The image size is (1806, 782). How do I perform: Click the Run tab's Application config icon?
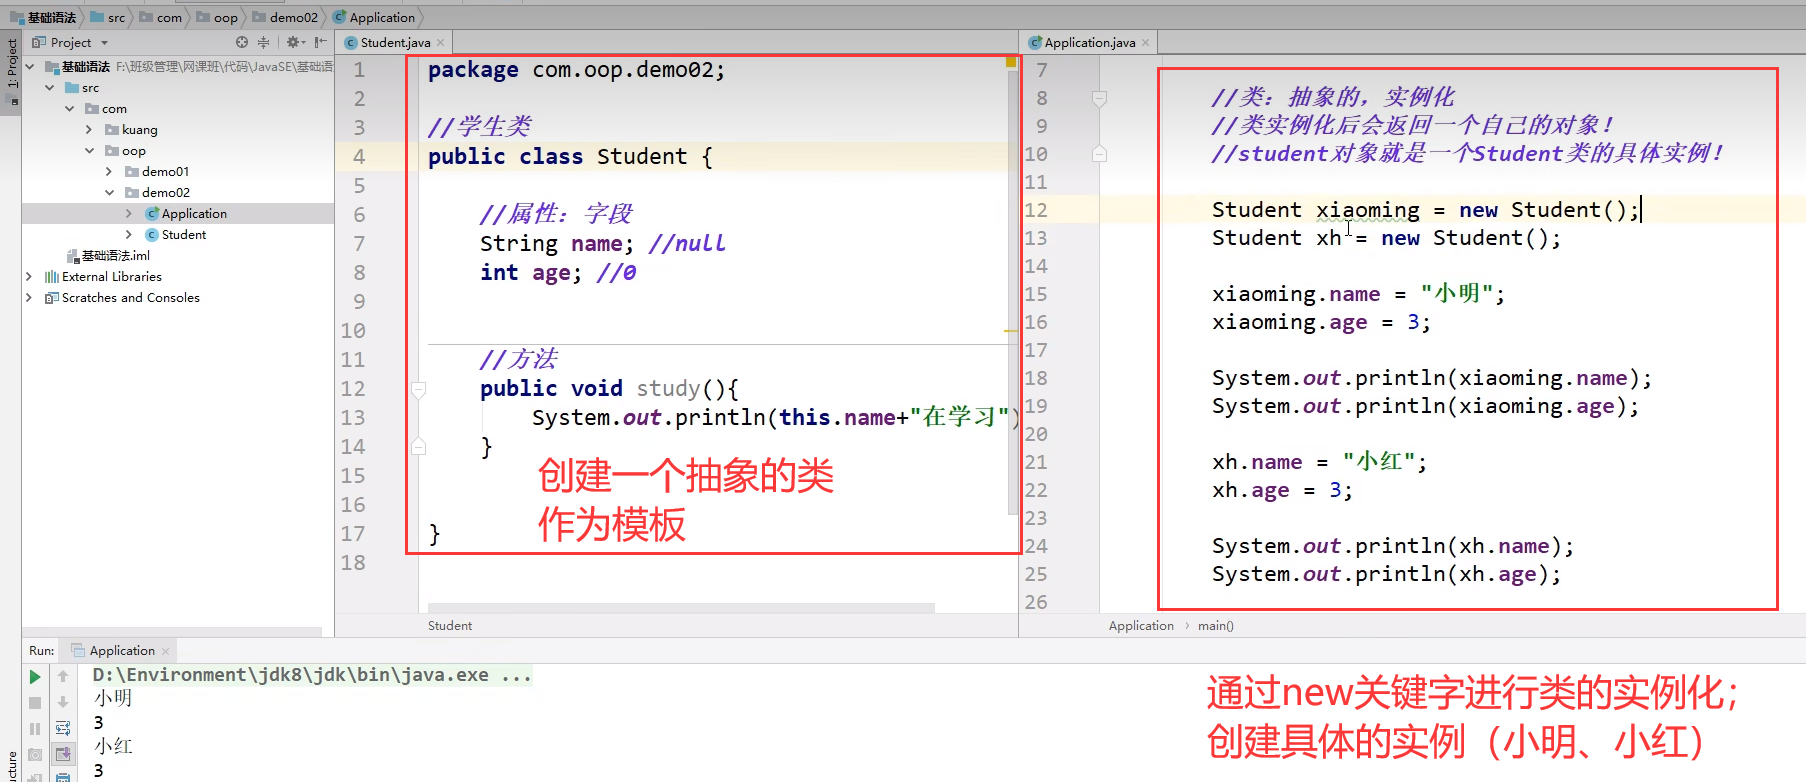coord(78,651)
